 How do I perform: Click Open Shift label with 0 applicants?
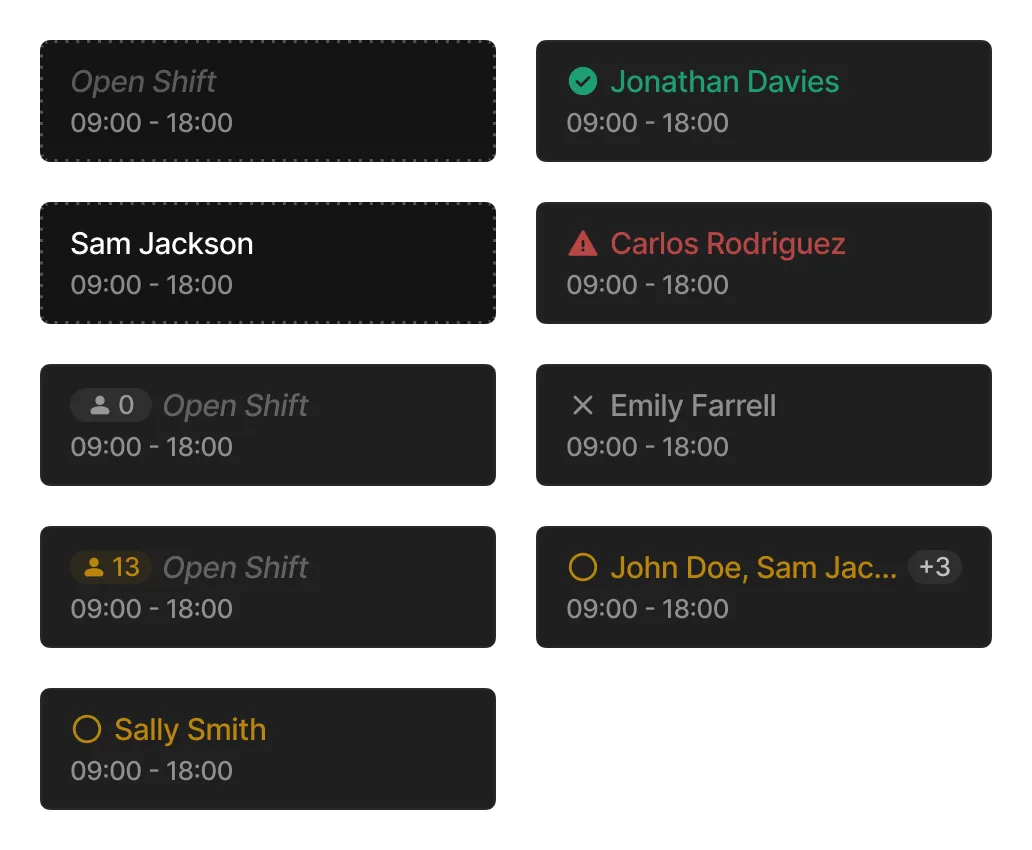236,405
